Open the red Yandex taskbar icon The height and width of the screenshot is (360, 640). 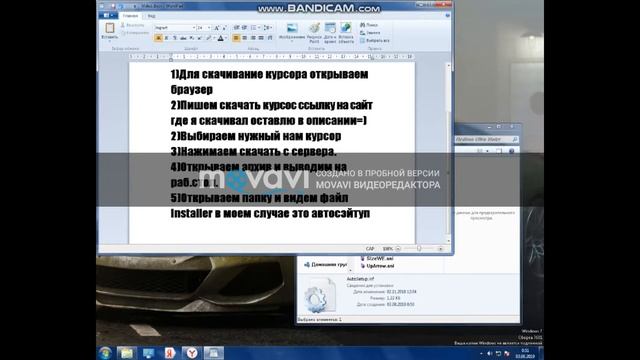point(170,353)
